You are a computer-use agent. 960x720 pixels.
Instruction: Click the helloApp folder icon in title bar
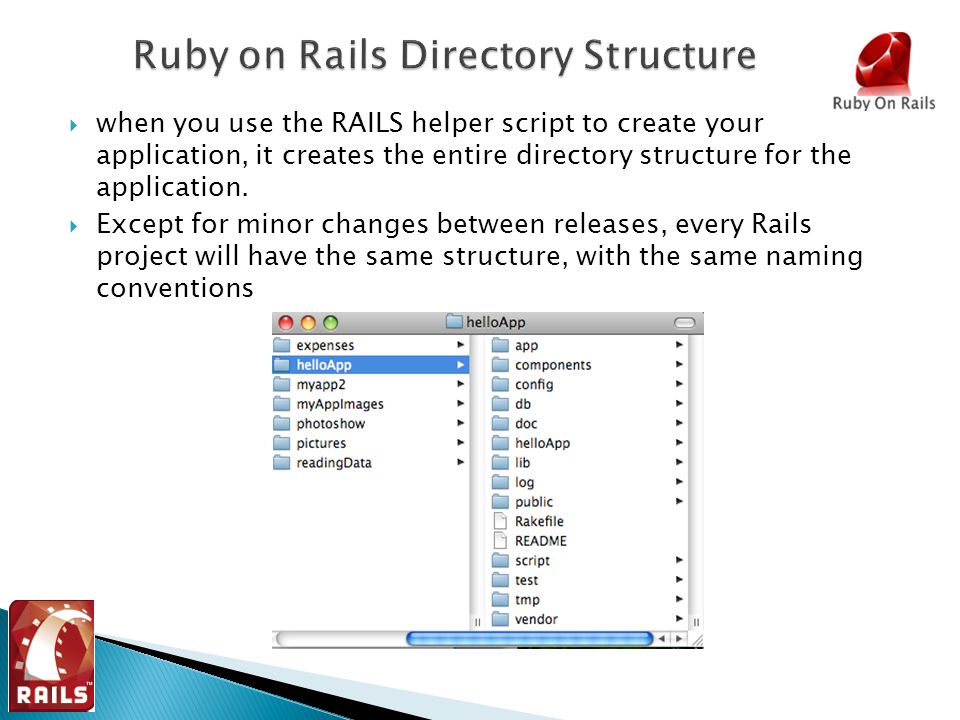point(454,321)
